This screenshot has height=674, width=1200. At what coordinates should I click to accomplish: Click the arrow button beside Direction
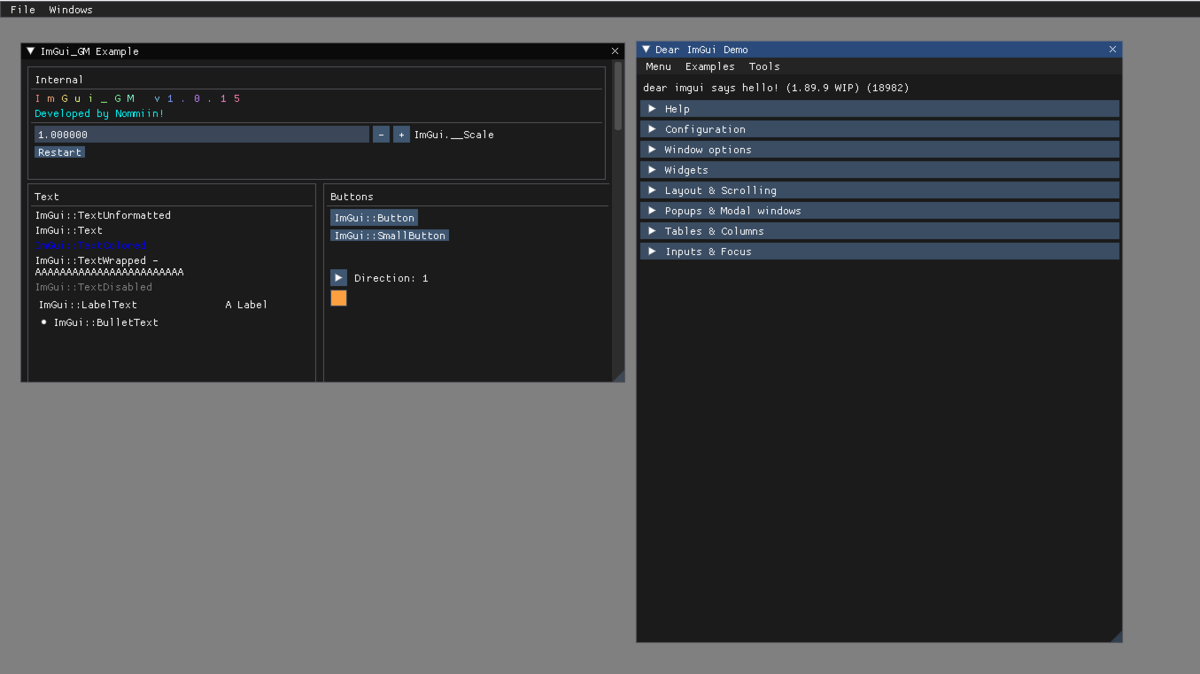pyautogui.click(x=338, y=277)
